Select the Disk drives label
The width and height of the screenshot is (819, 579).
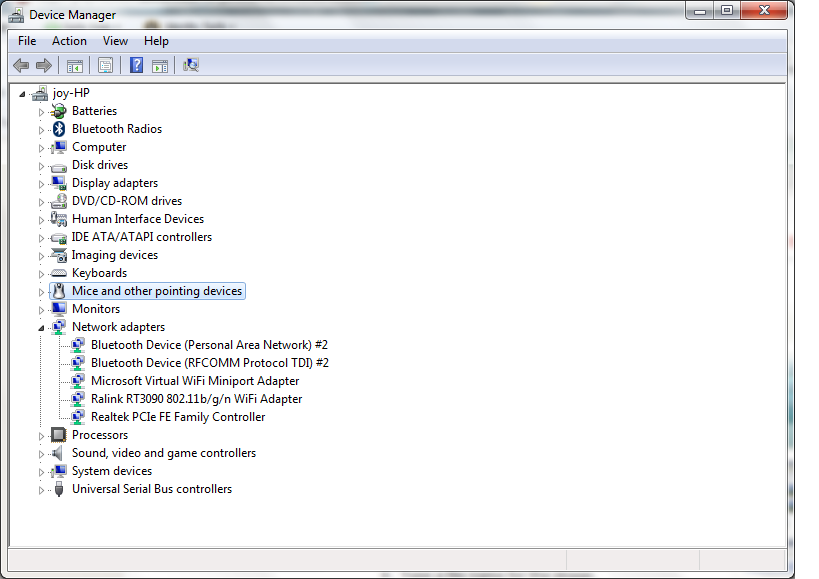click(x=100, y=165)
